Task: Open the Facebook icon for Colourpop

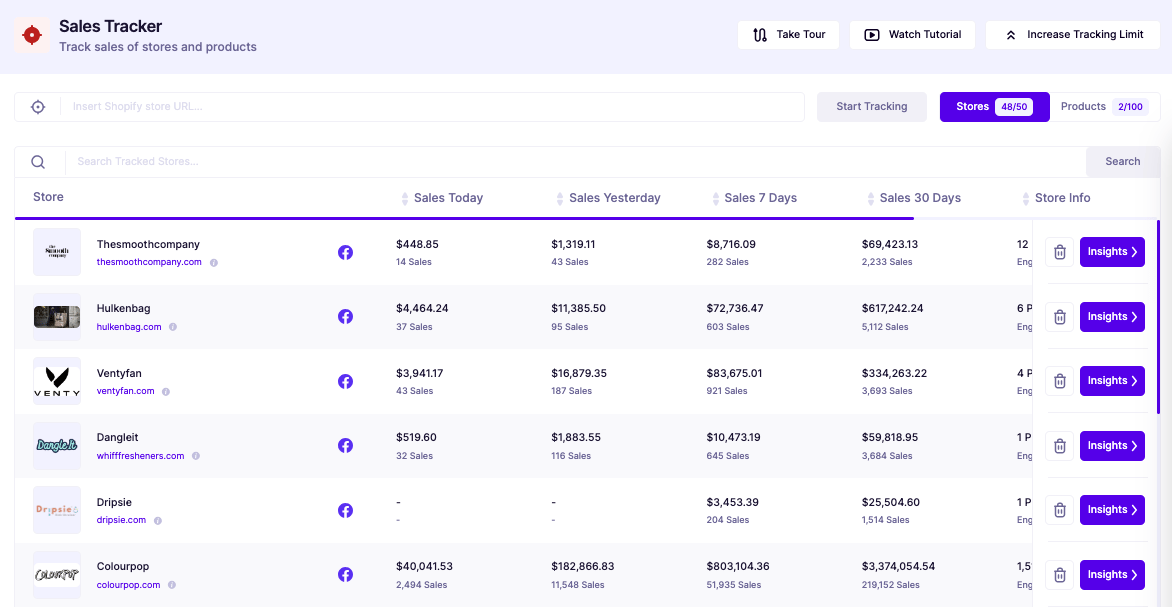Action: 345,575
